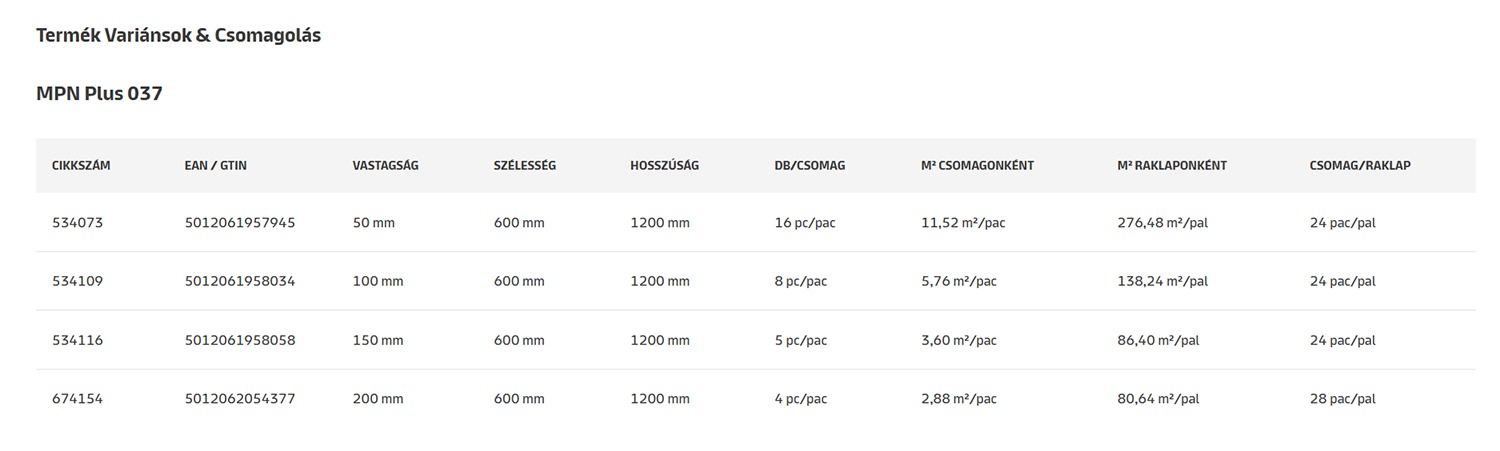This screenshot has width=1500, height=451.
Task: Click the 276,48 m²/pal cell
Action: pyautogui.click(x=1162, y=223)
